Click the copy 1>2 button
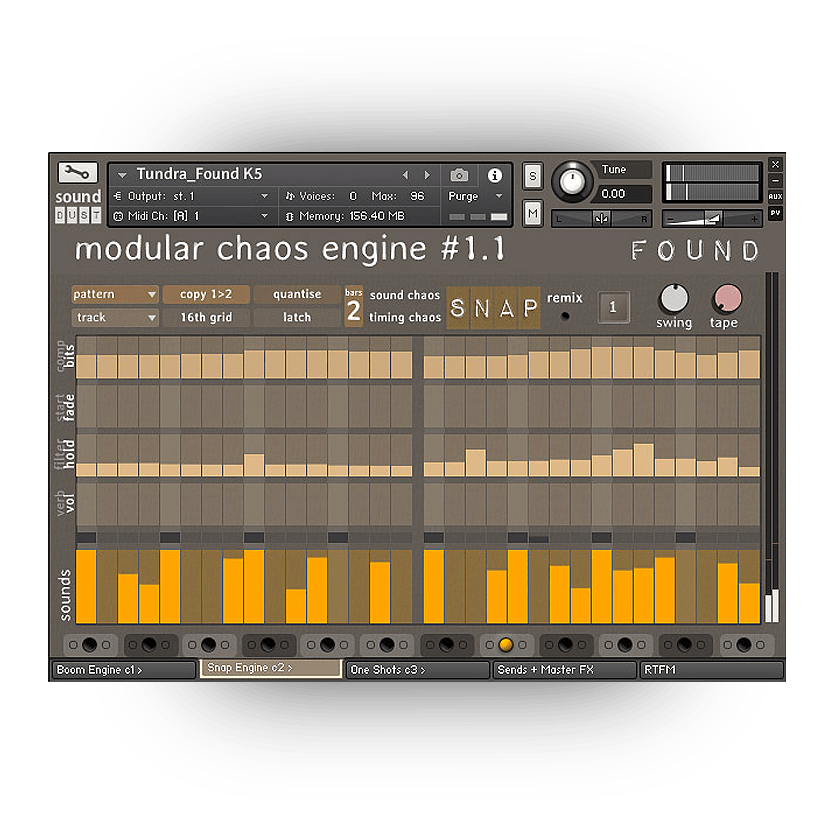836x836 pixels. 206,294
